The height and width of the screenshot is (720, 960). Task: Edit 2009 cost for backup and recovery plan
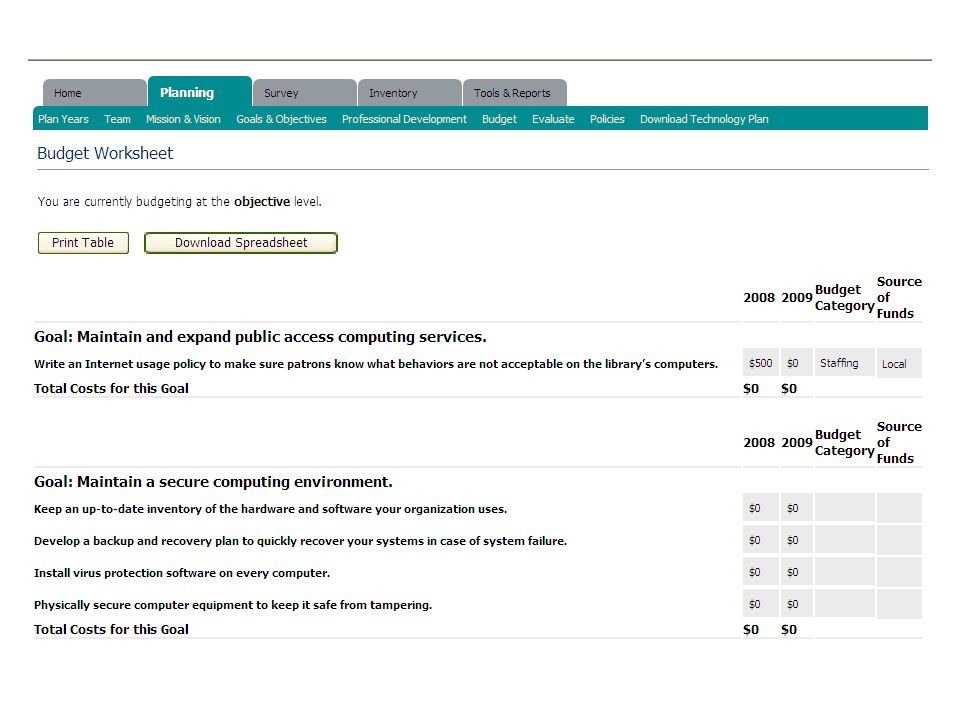coord(797,540)
